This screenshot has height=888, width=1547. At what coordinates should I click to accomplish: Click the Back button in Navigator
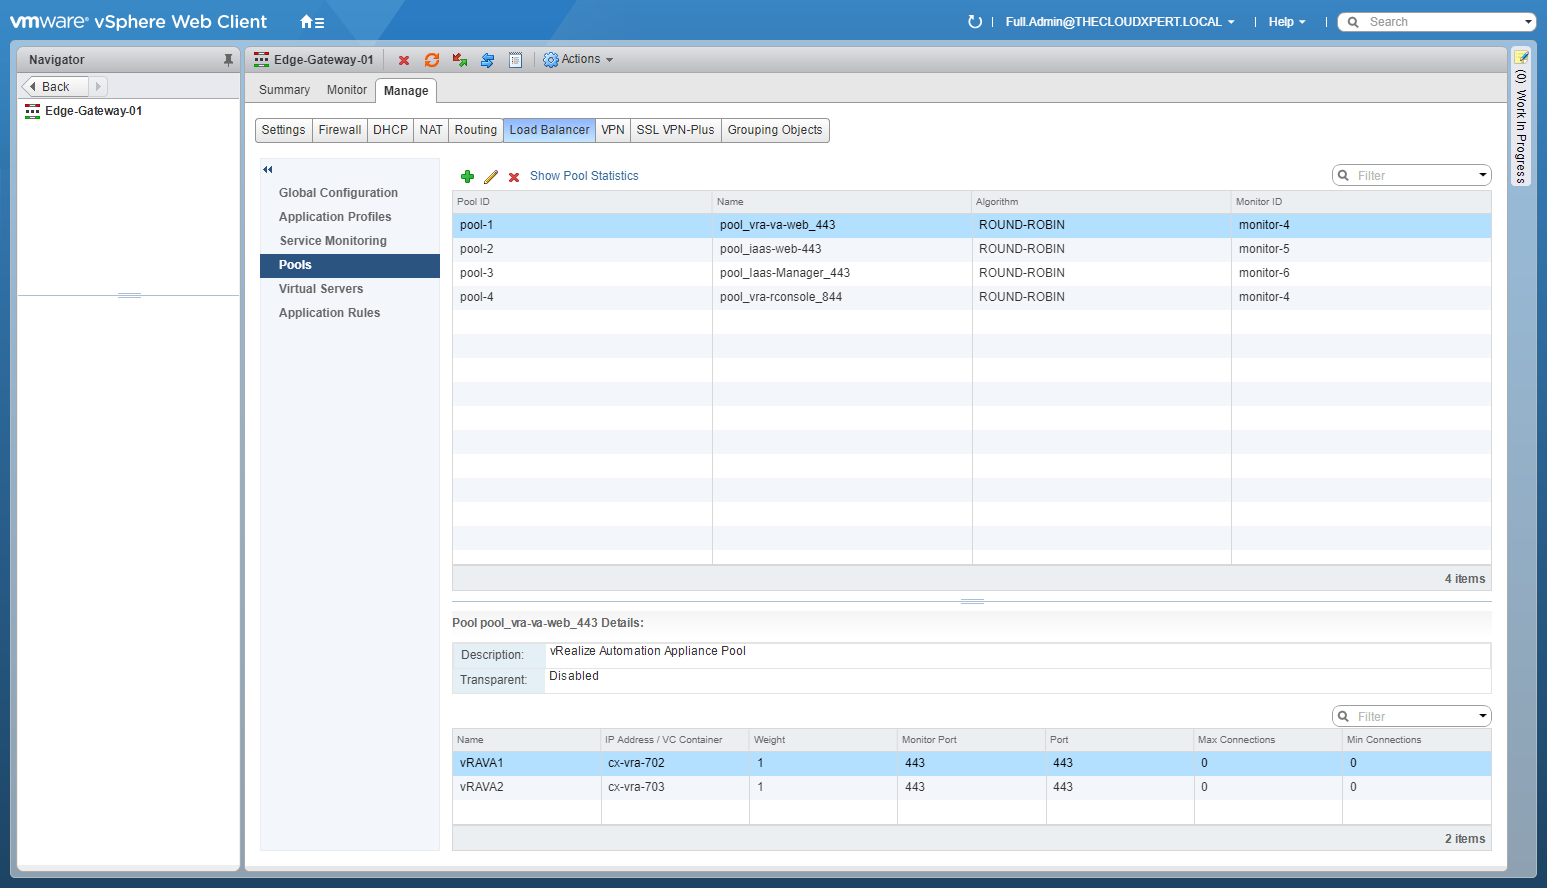pyautogui.click(x=55, y=87)
